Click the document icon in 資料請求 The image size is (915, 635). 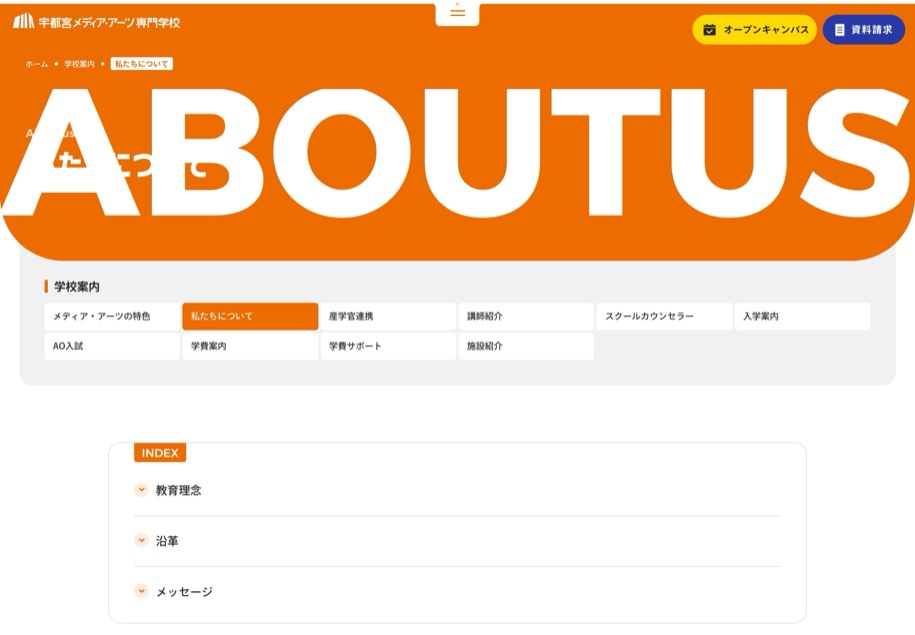pyautogui.click(x=839, y=30)
